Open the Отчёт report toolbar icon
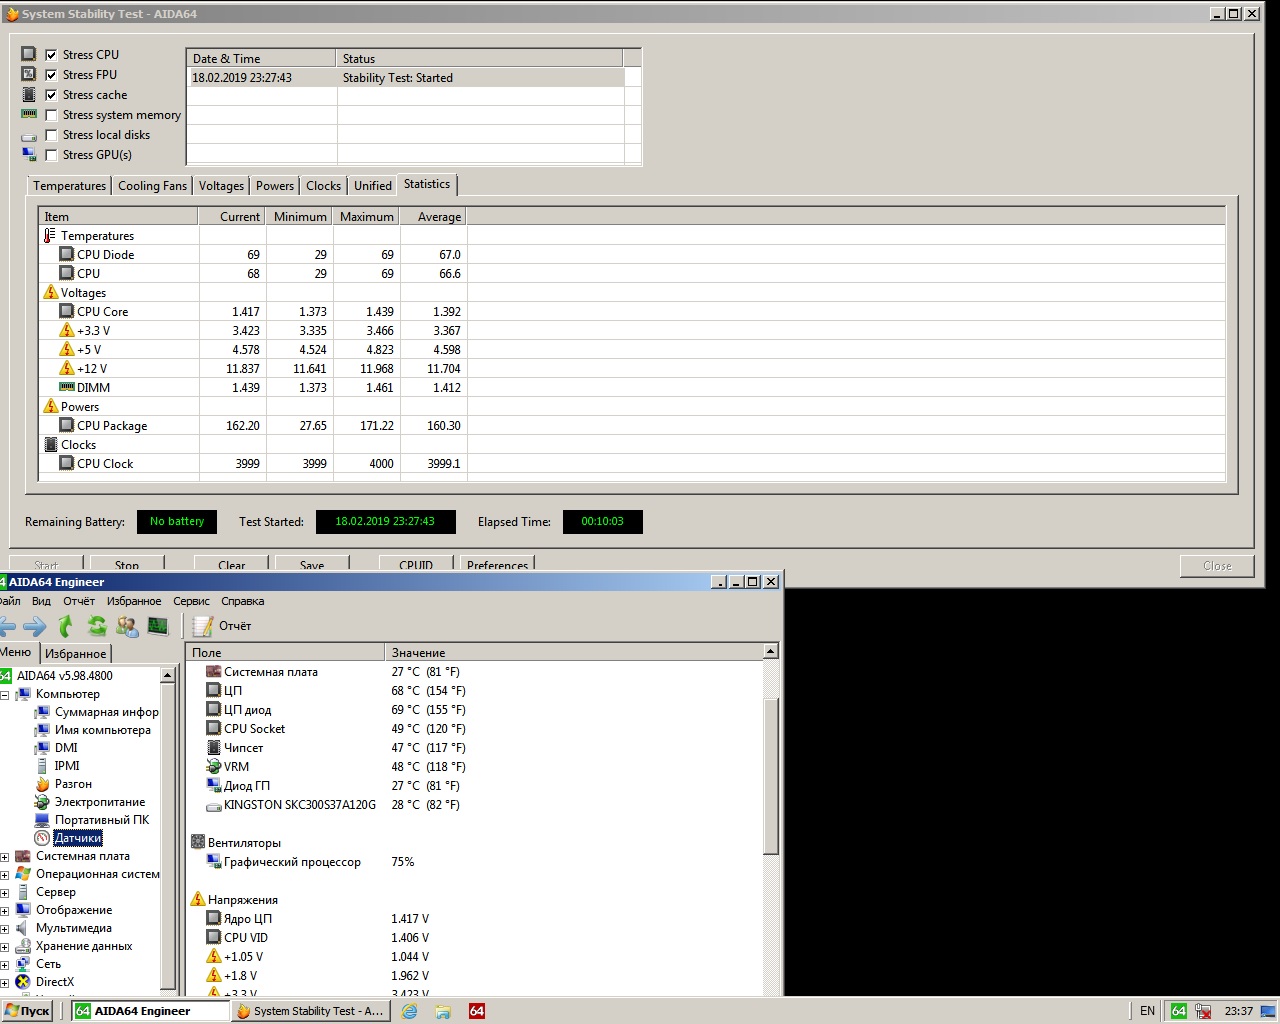 point(222,626)
